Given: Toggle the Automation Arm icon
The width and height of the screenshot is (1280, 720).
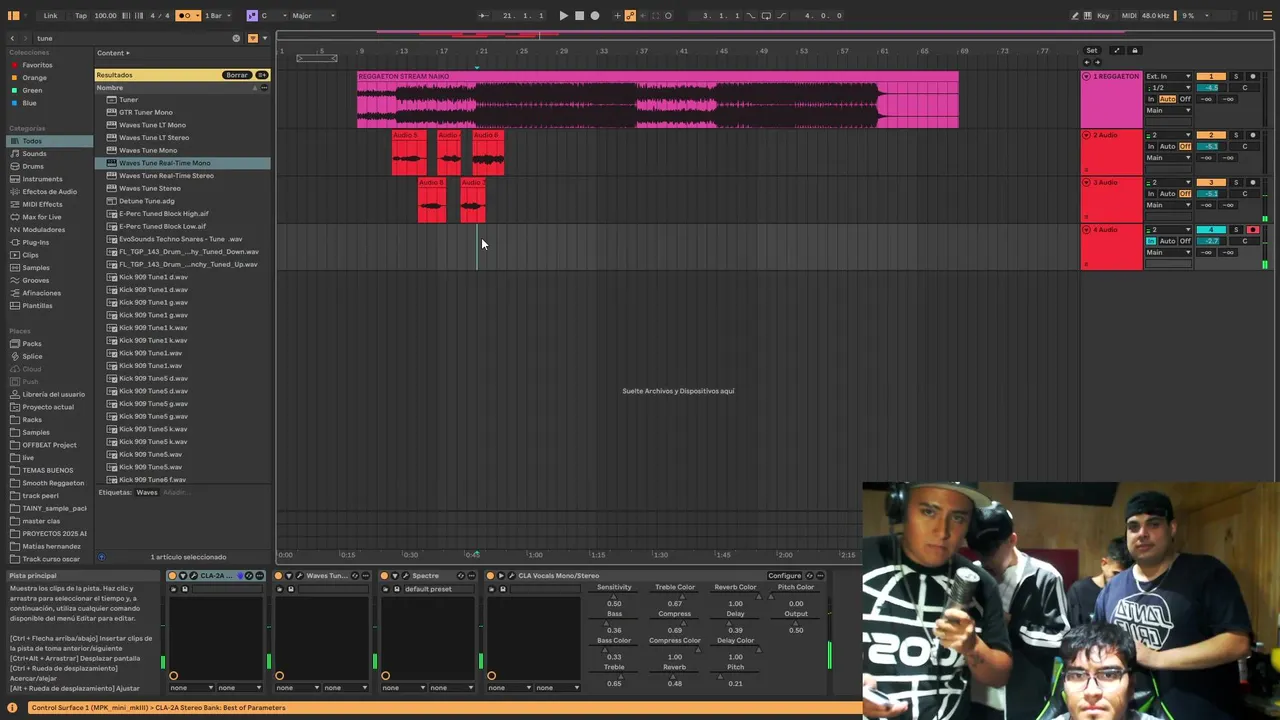Looking at the screenshot, I should 630,15.
